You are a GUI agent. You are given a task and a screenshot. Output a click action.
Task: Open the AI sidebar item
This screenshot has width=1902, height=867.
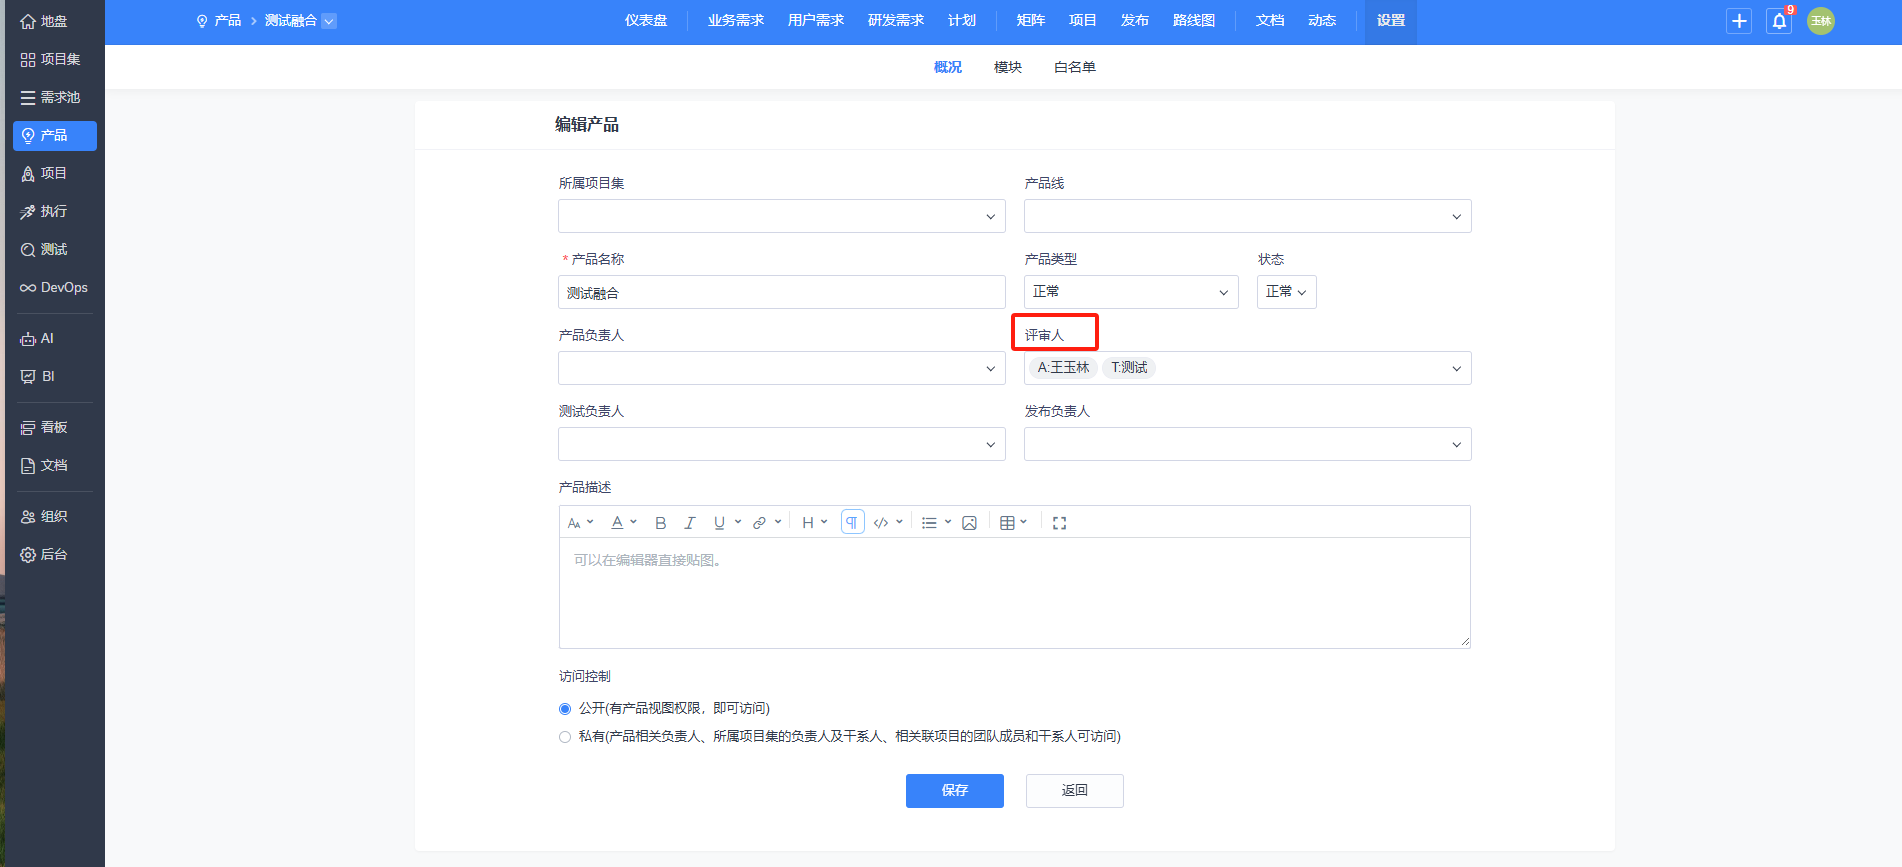(46, 339)
